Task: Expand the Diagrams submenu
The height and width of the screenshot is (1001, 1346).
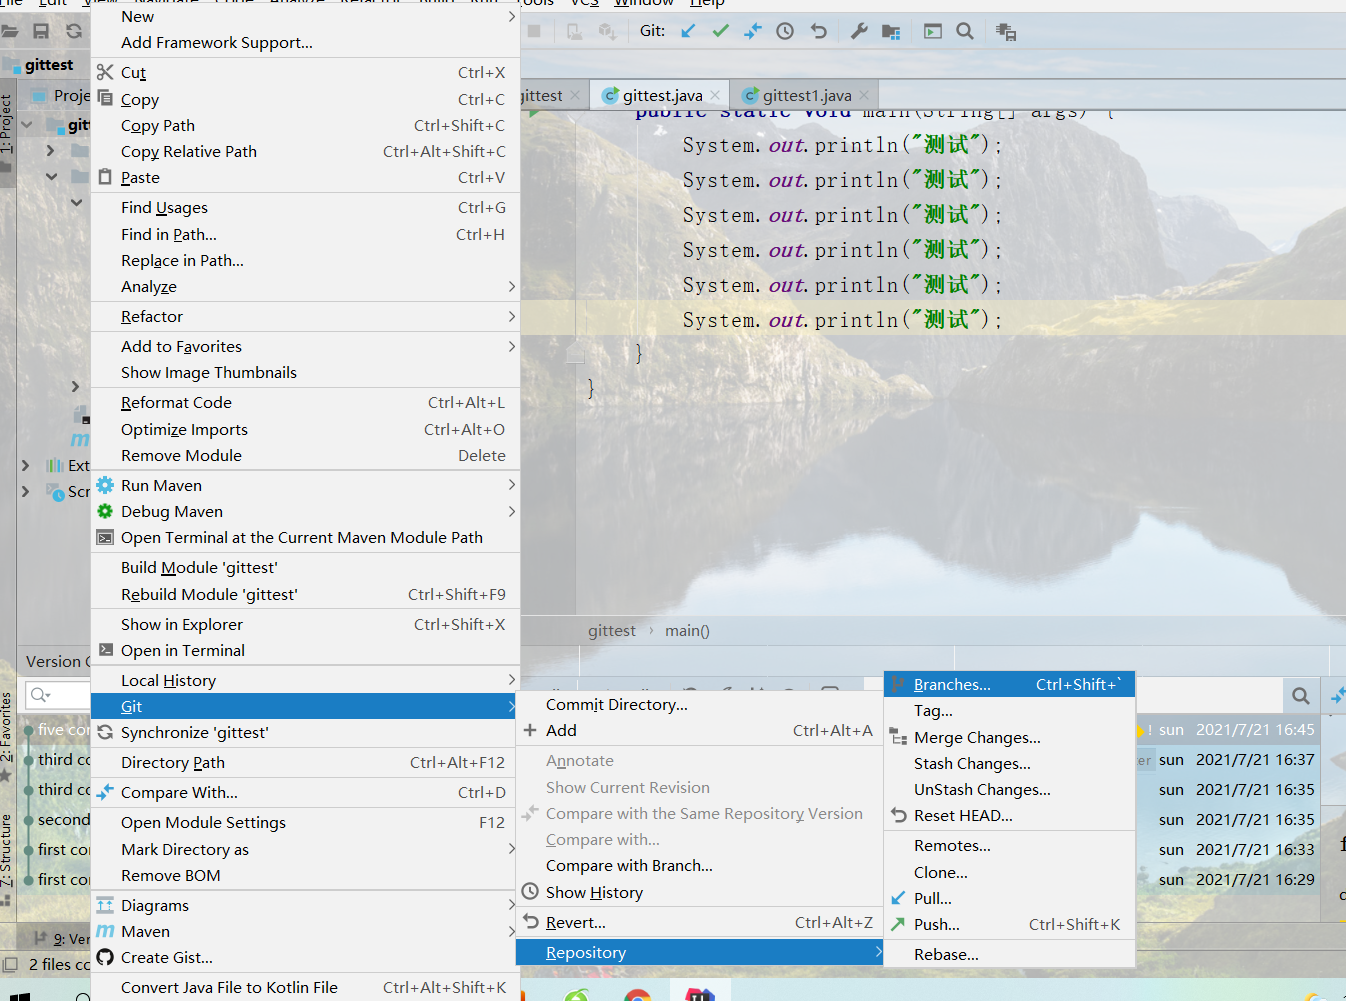Action: [x=305, y=905]
